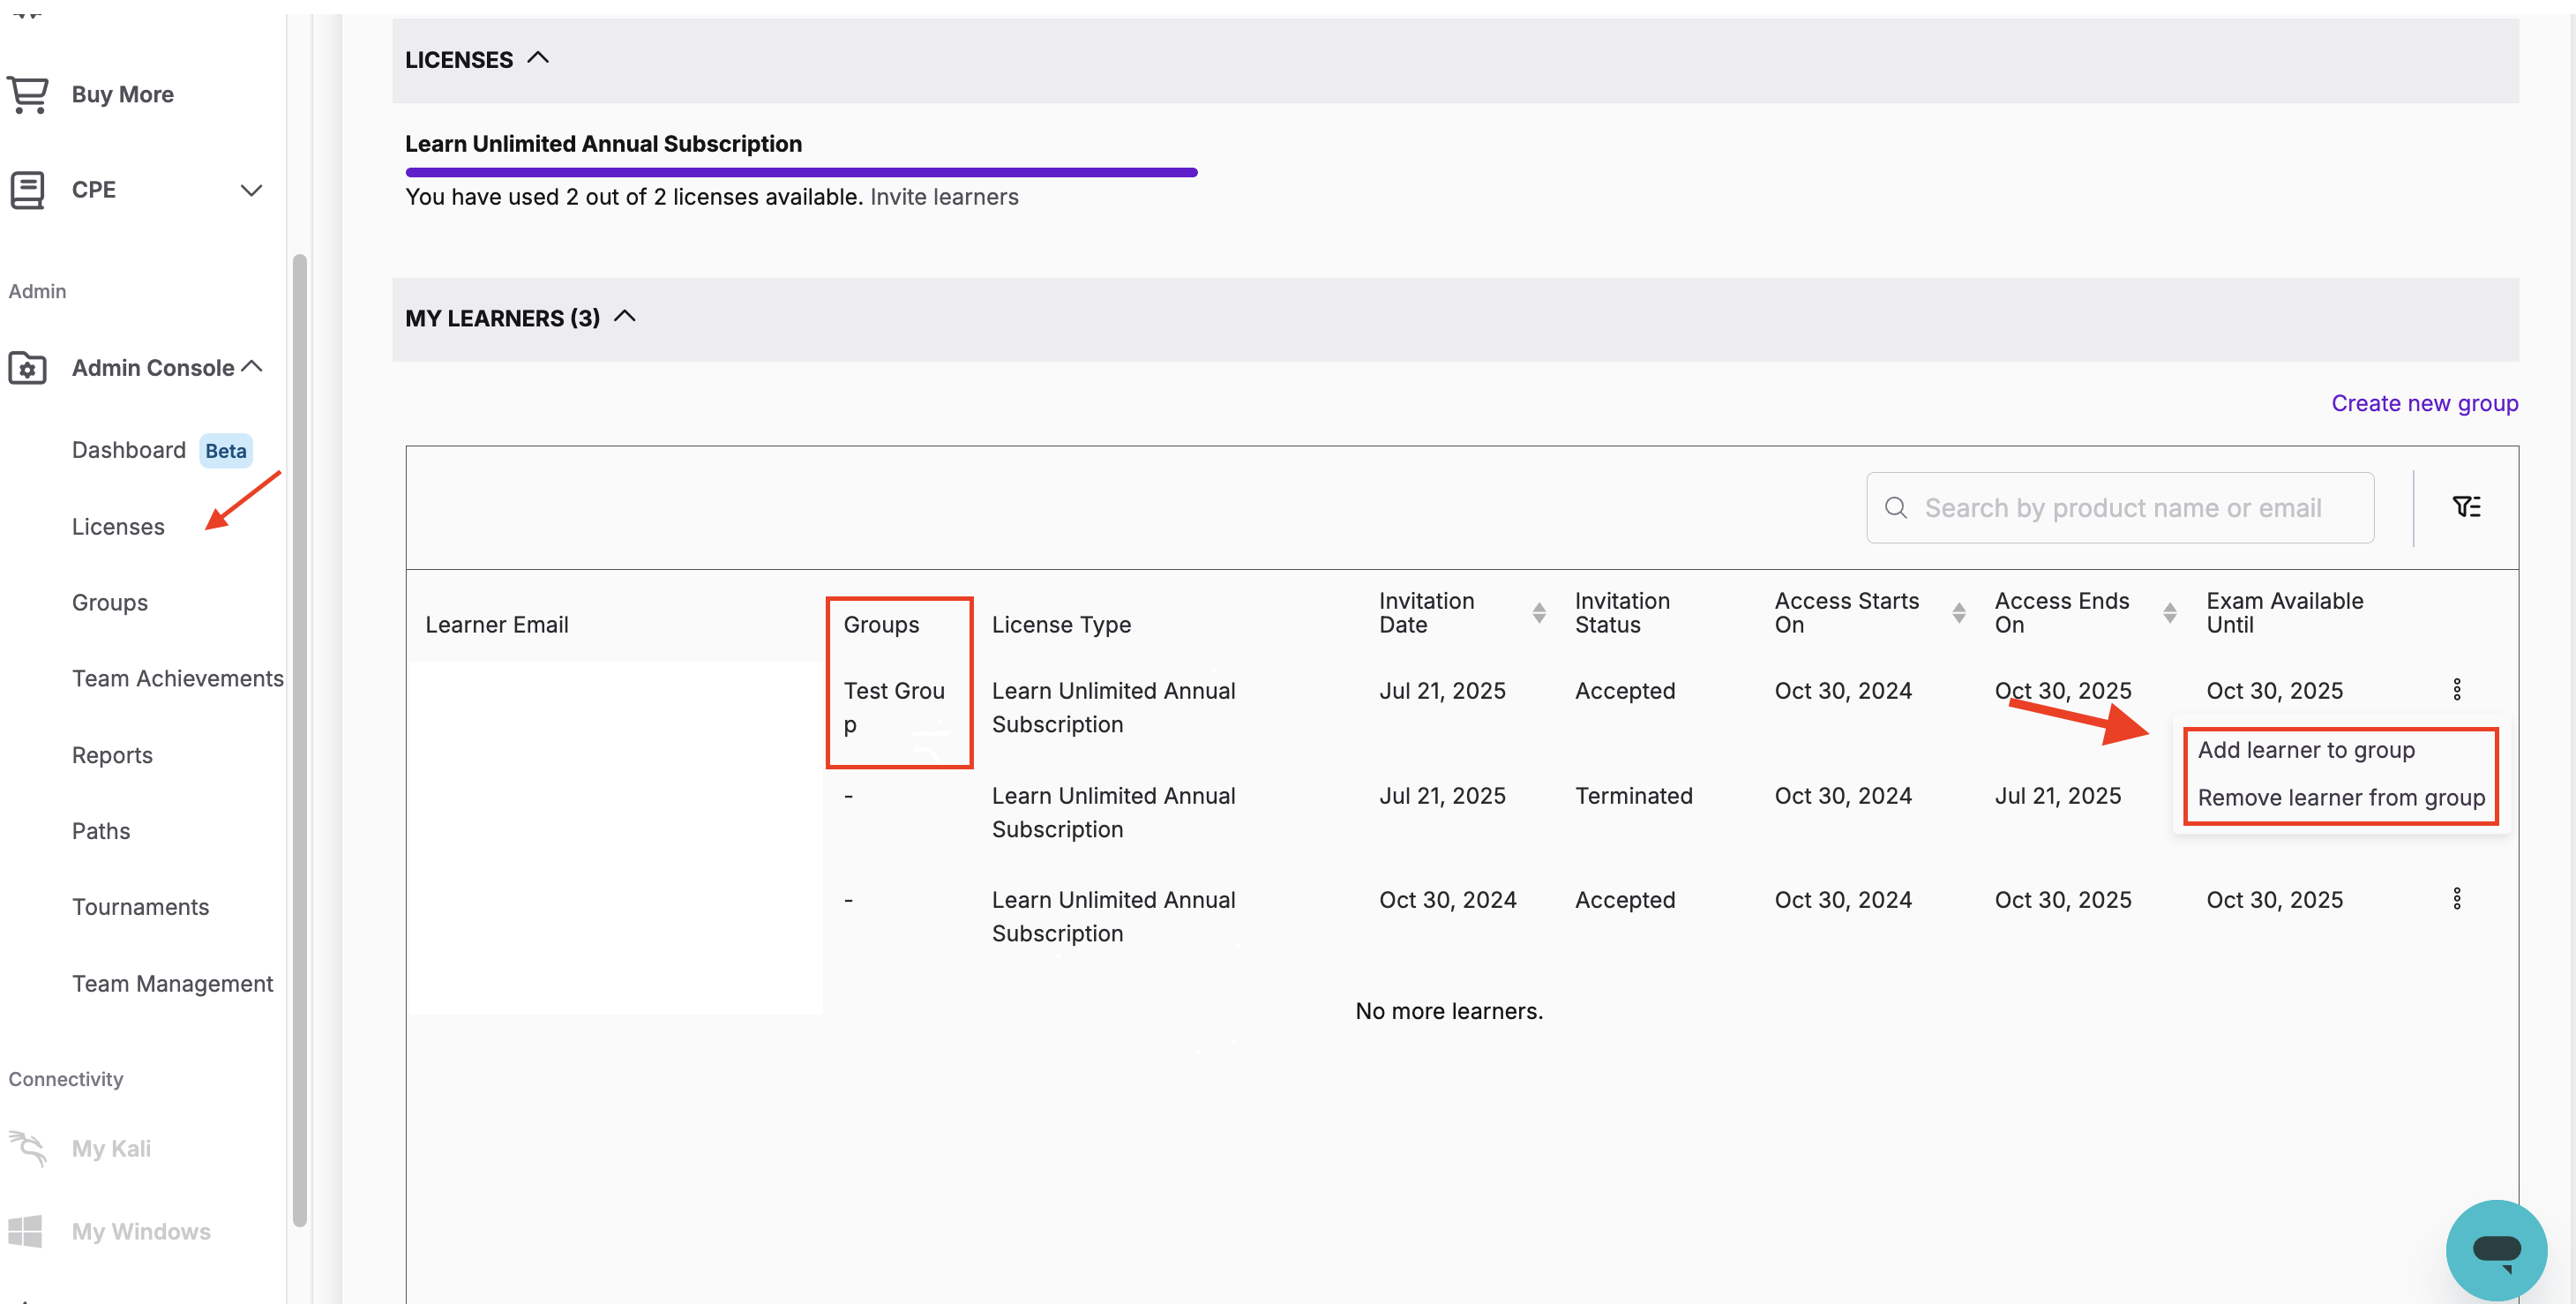
Task: Click the Admin Console folder-gear icon
Action: 28,368
